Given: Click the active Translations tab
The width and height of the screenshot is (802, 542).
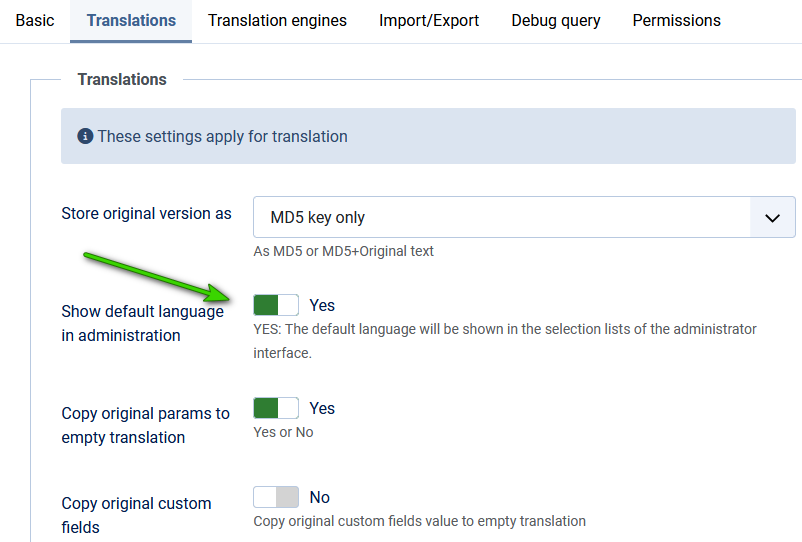Looking at the screenshot, I should coord(131,20).
